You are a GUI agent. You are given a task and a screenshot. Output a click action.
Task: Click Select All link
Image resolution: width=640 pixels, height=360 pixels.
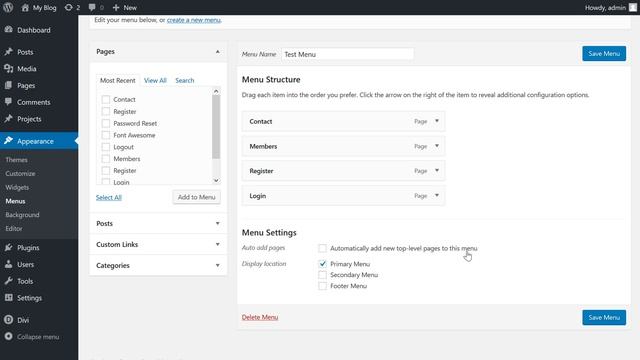click(109, 198)
